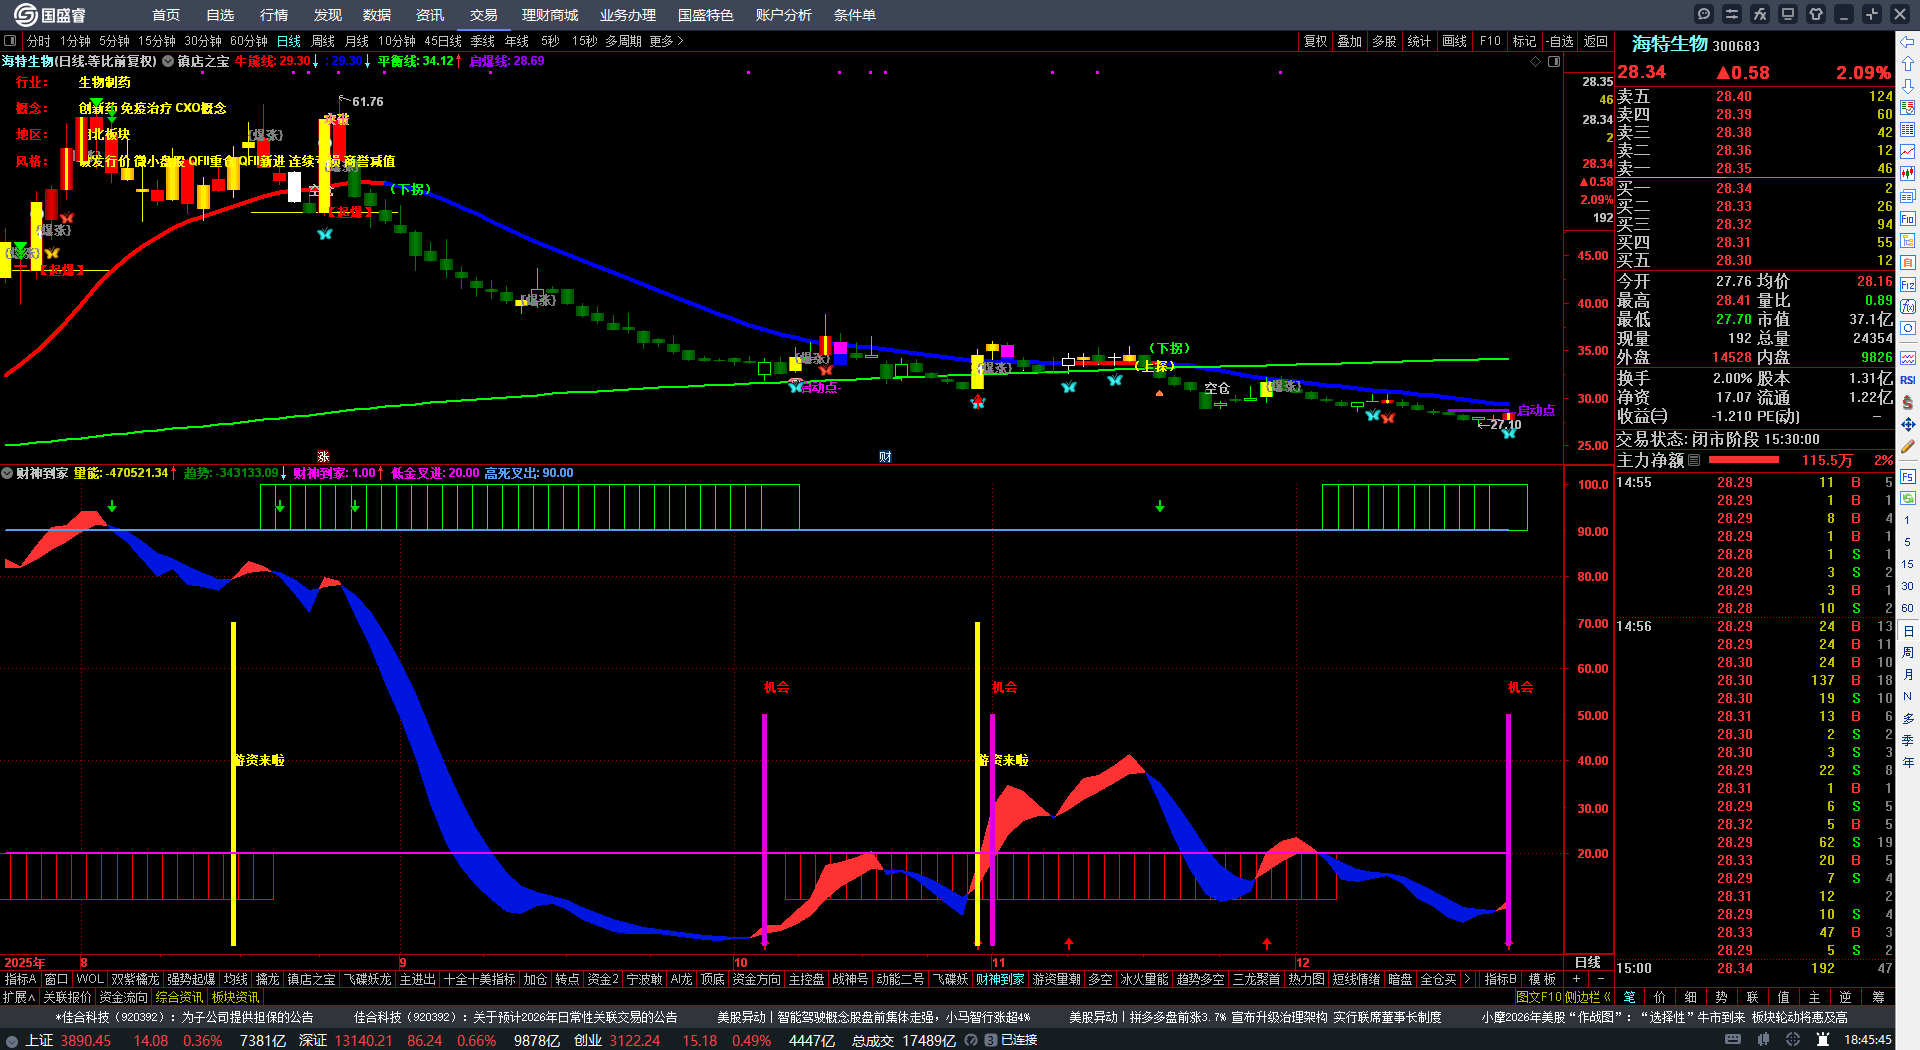Click the keyboard icon in status bar
This screenshot has width=1920, height=1050.
1733,1040
